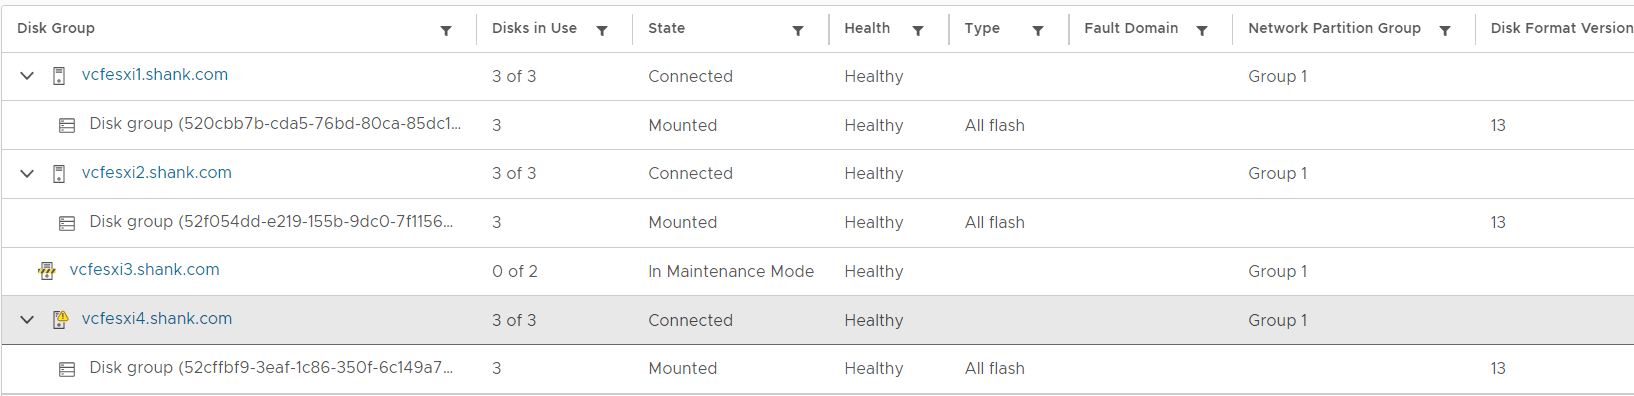This screenshot has width=1634, height=396.
Task: Open filter for Disk Group column
Action: (446, 30)
